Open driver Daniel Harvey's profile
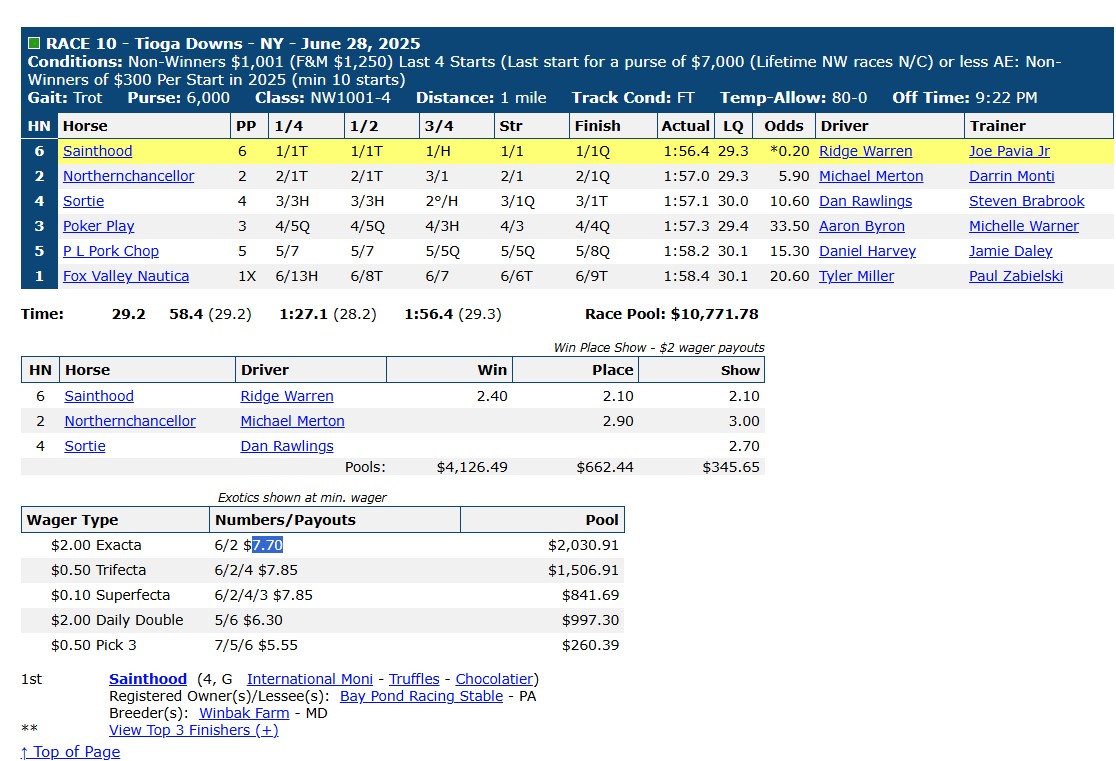The height and width of the screenshot is (761, 1116). 868,251
